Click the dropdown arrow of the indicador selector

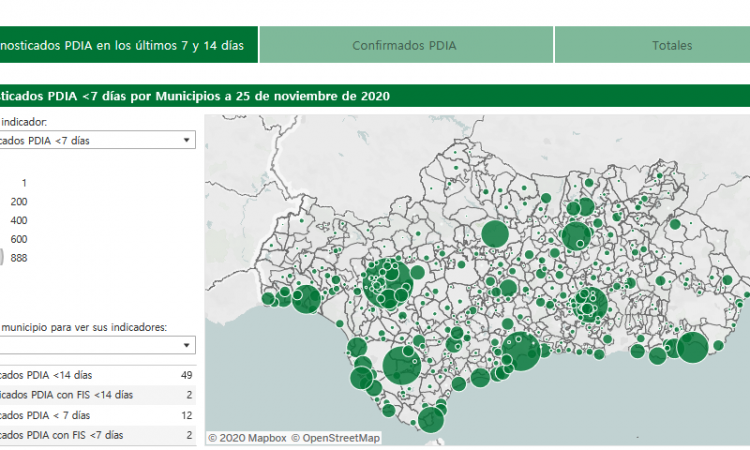187,141
